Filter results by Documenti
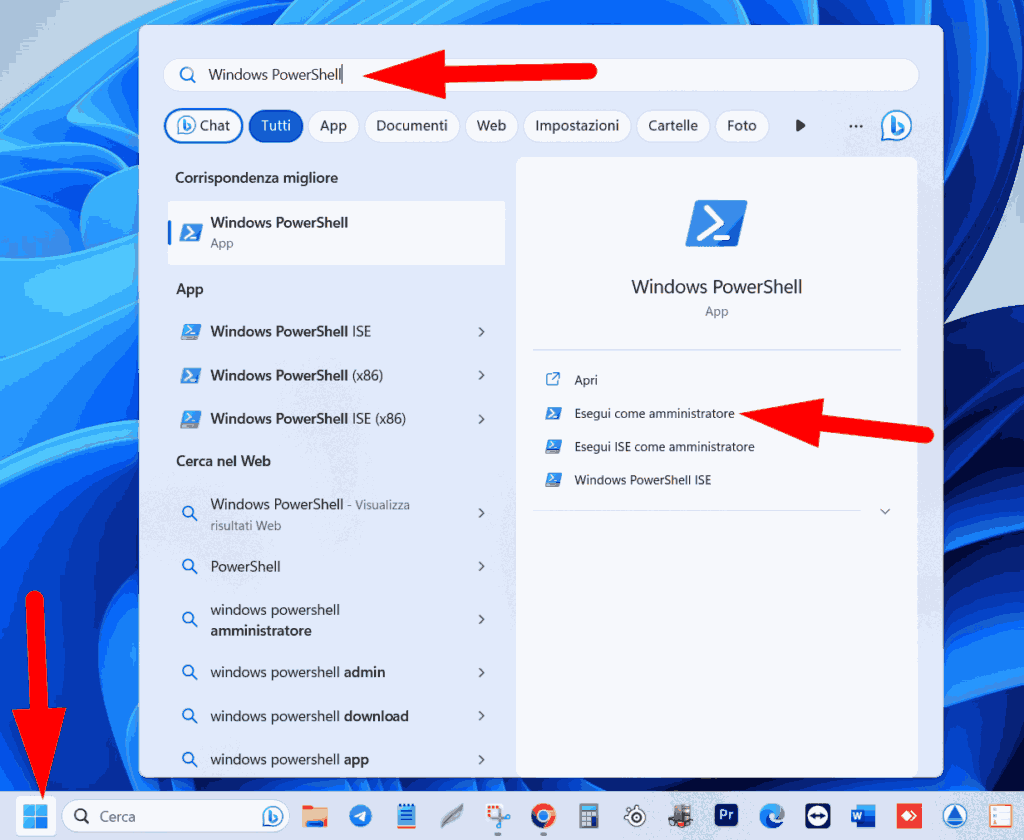The height and width of the screenshot is (840, 1024). [411, 125]
